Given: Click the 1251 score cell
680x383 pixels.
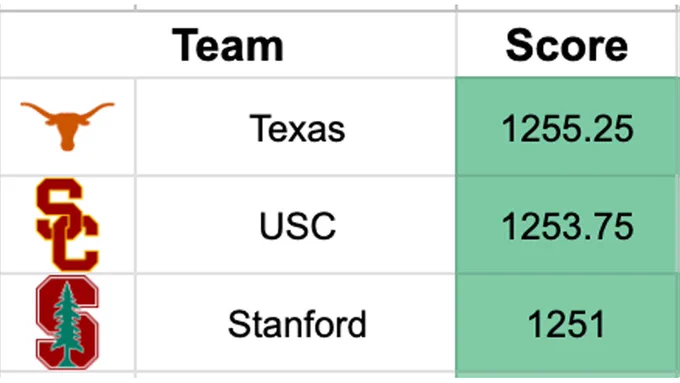Looking at the screenshot, I should (x=567, y=323).
